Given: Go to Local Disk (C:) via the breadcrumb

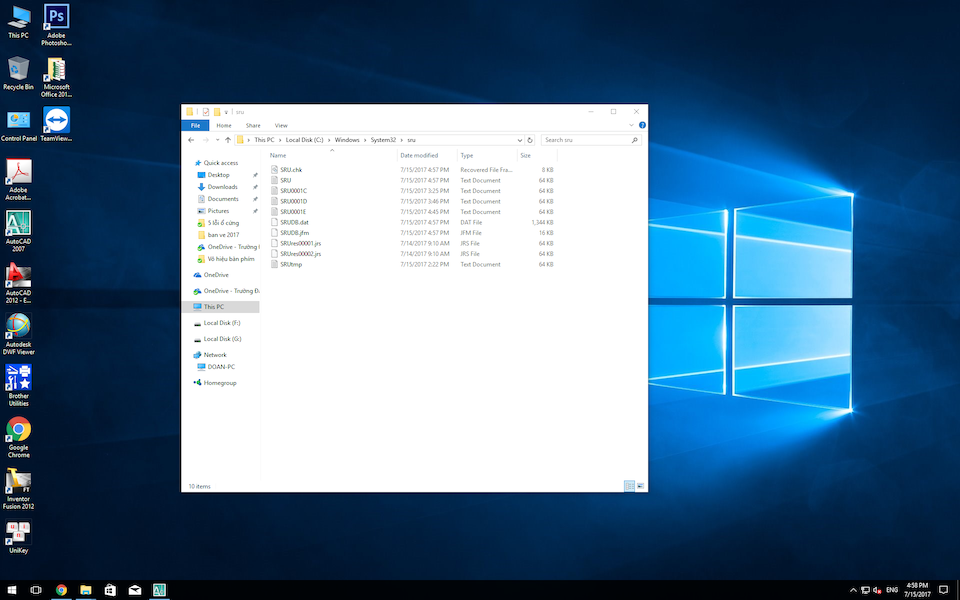Looking at the screenshot, I should (301, 139).
